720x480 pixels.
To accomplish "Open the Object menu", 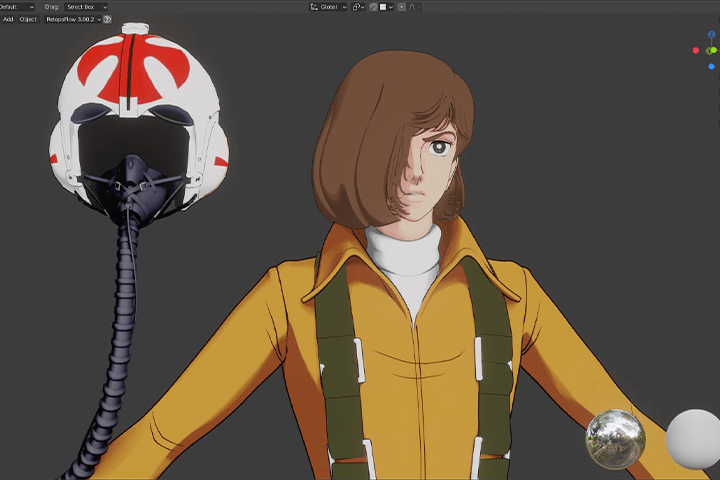I will (x=28, y=19).
